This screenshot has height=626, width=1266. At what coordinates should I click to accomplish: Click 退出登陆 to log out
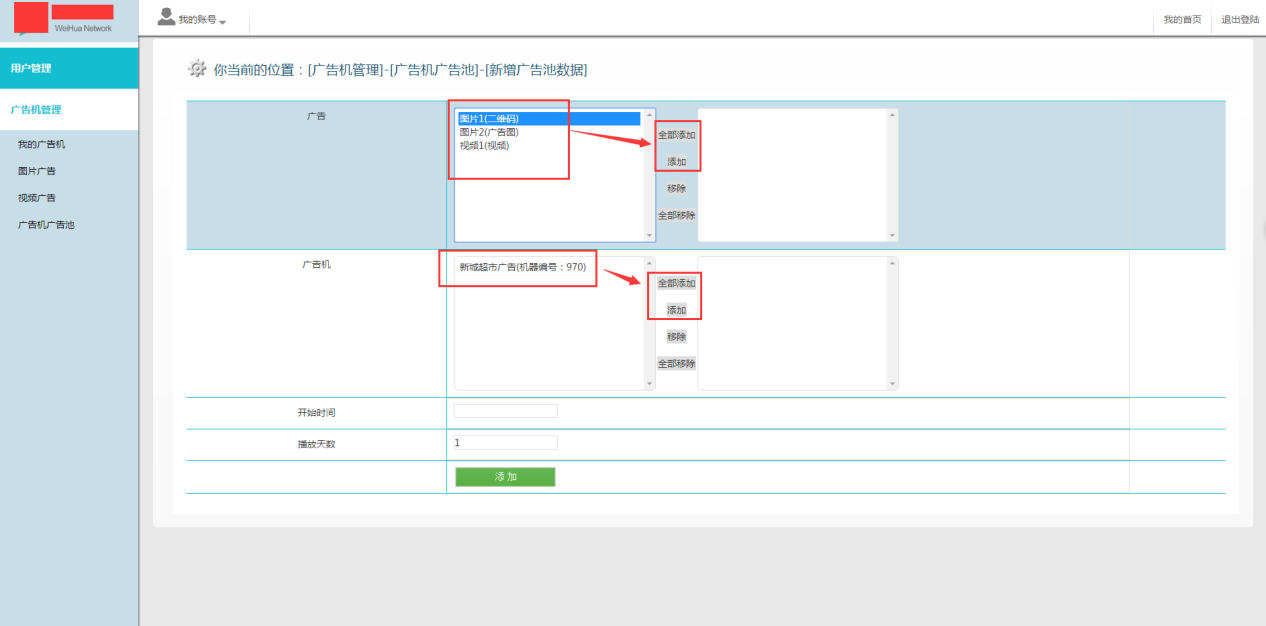tap(1240, 20)
